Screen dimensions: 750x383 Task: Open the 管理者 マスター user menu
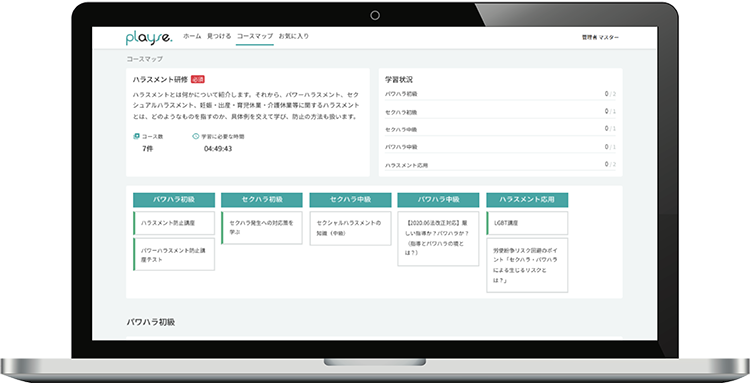pos(600,37)
